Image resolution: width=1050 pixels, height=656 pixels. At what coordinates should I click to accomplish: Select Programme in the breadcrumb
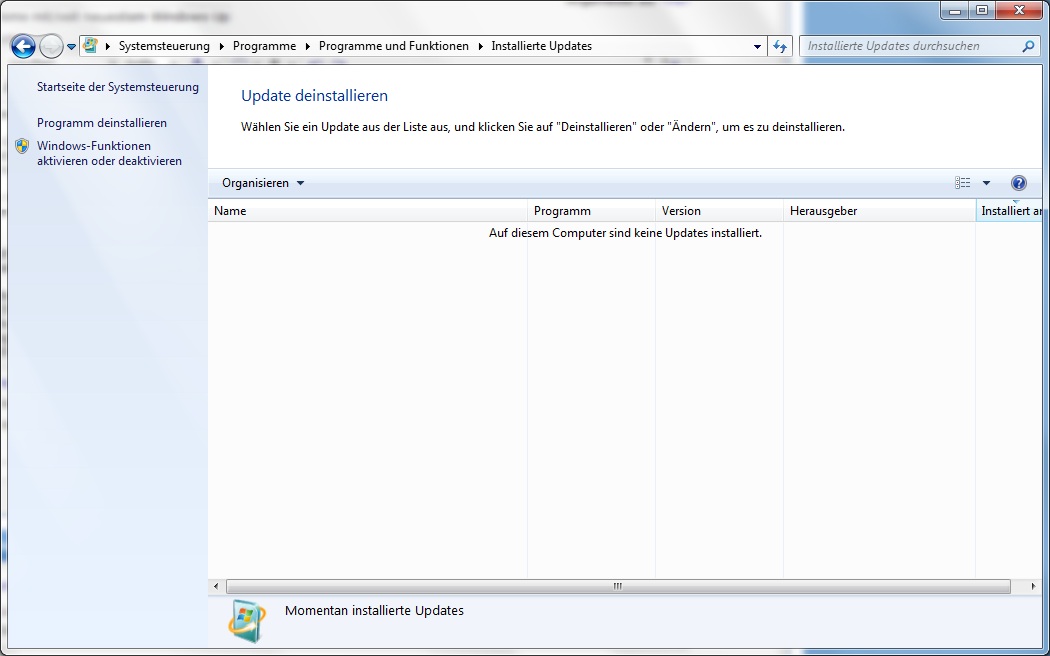265,46
